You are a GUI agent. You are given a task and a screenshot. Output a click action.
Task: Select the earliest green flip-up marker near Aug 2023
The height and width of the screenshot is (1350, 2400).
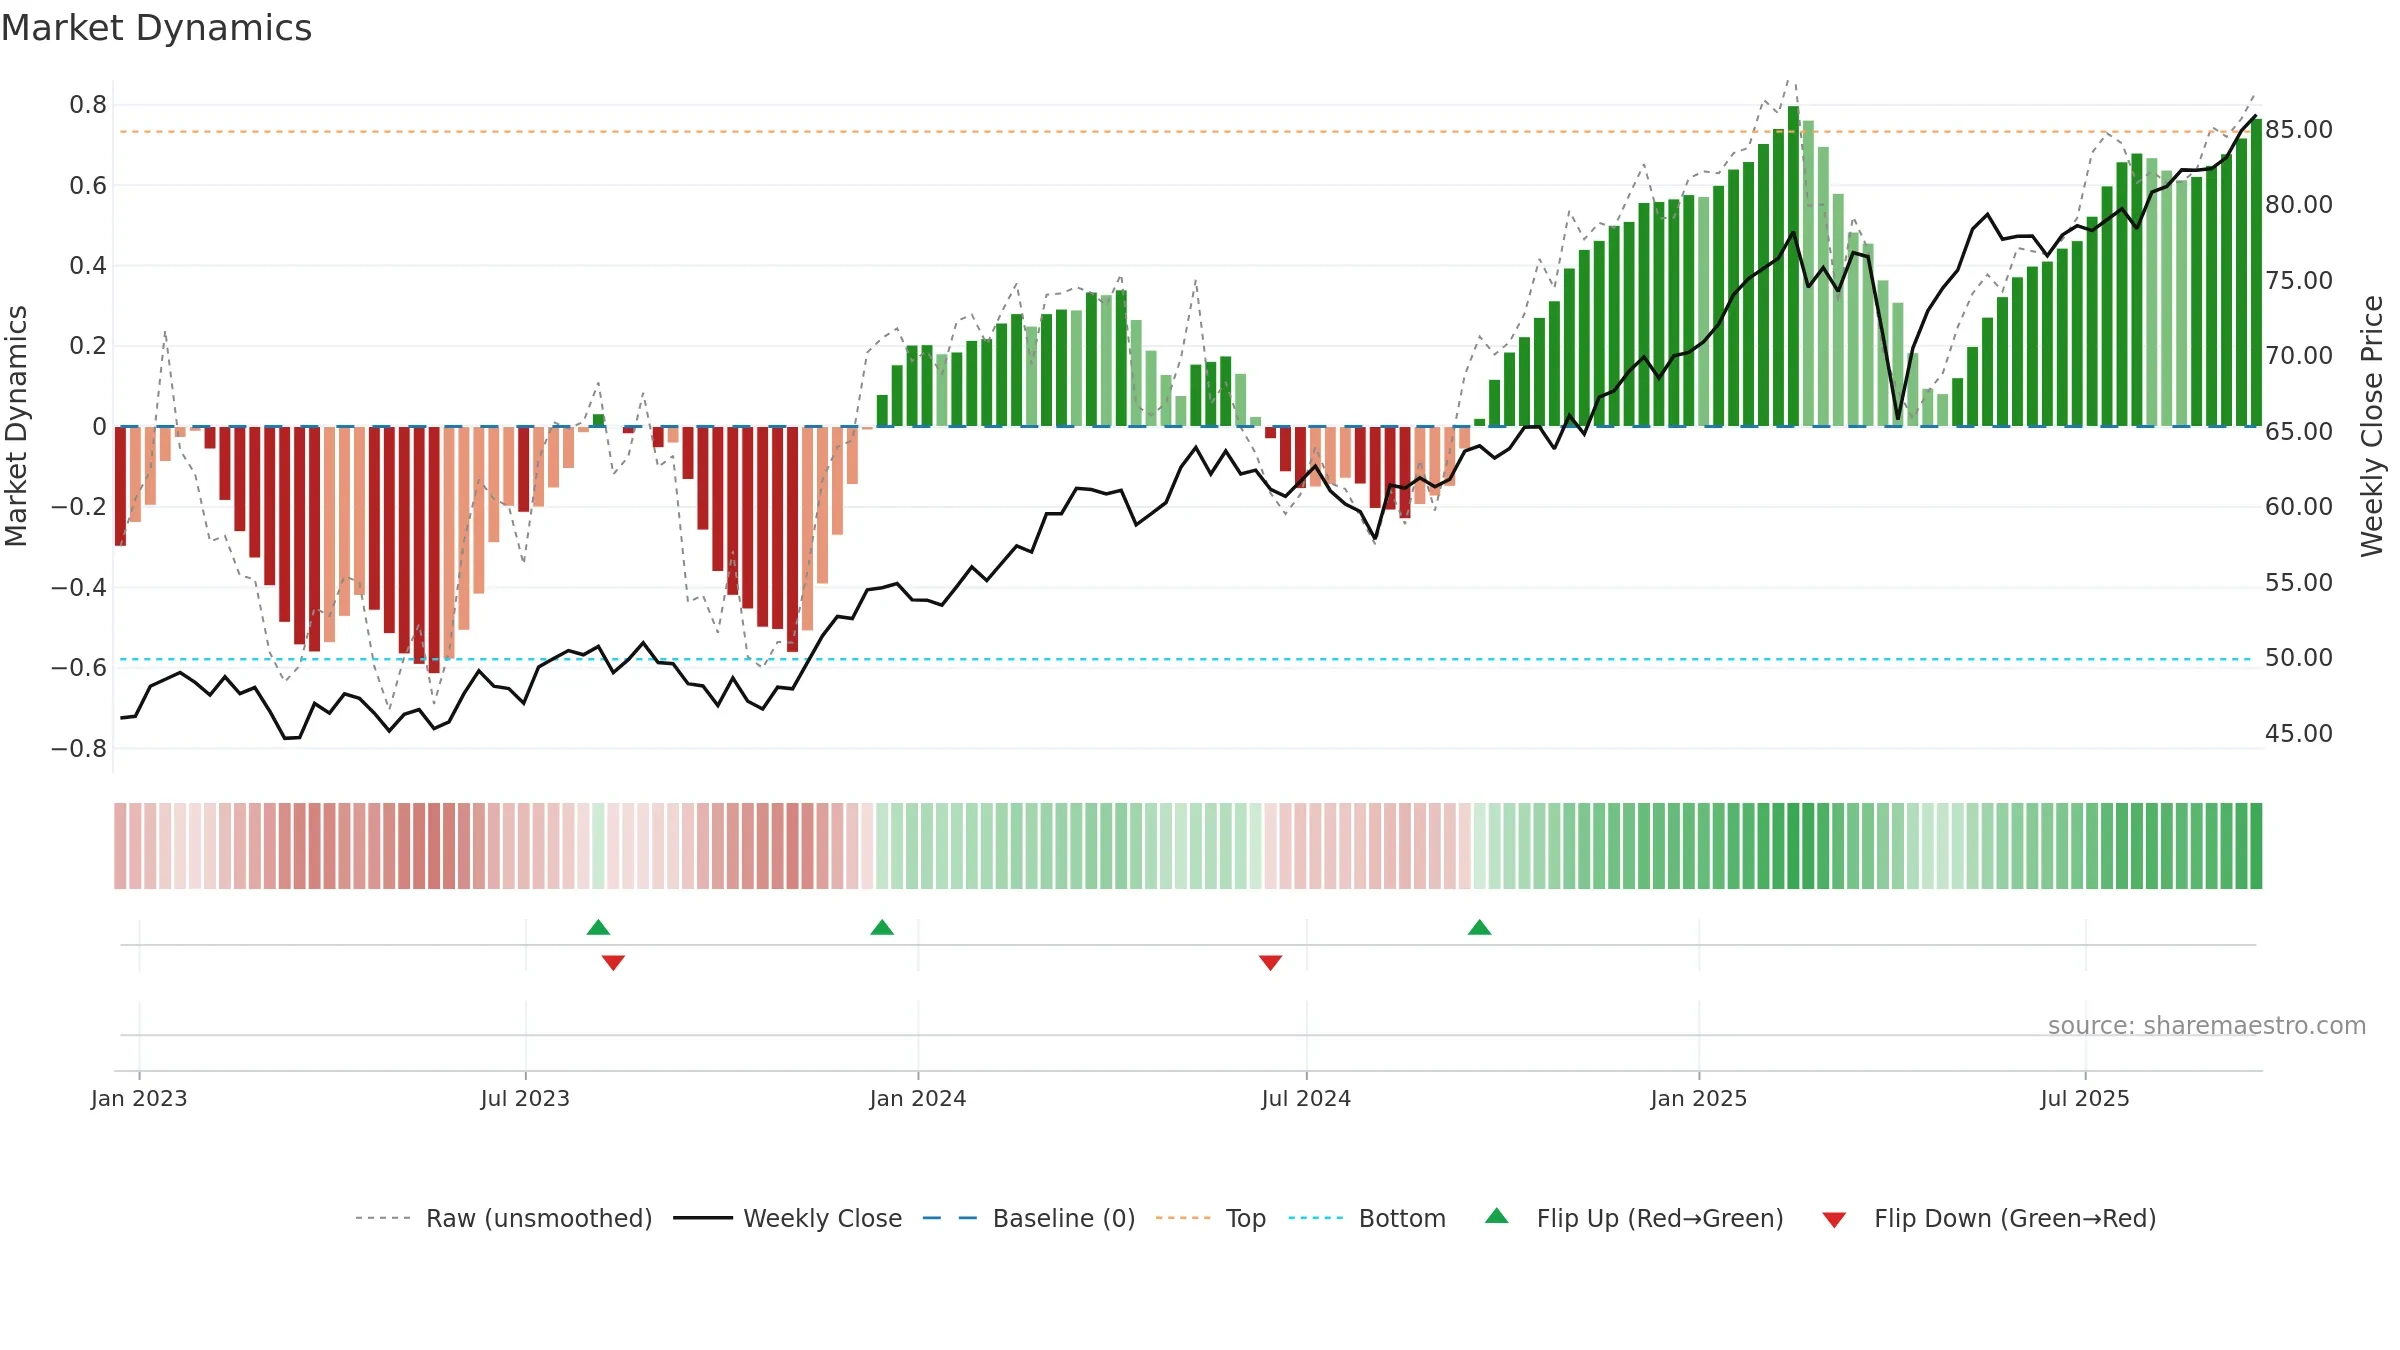coord(598,927)
